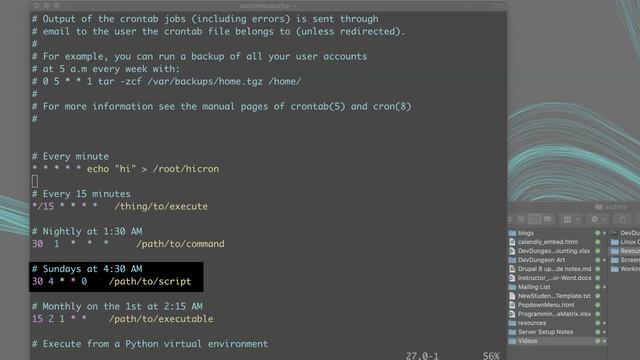The image size is (640, 360).
Task: Click the Finder share button
Action: pos(622,219)
